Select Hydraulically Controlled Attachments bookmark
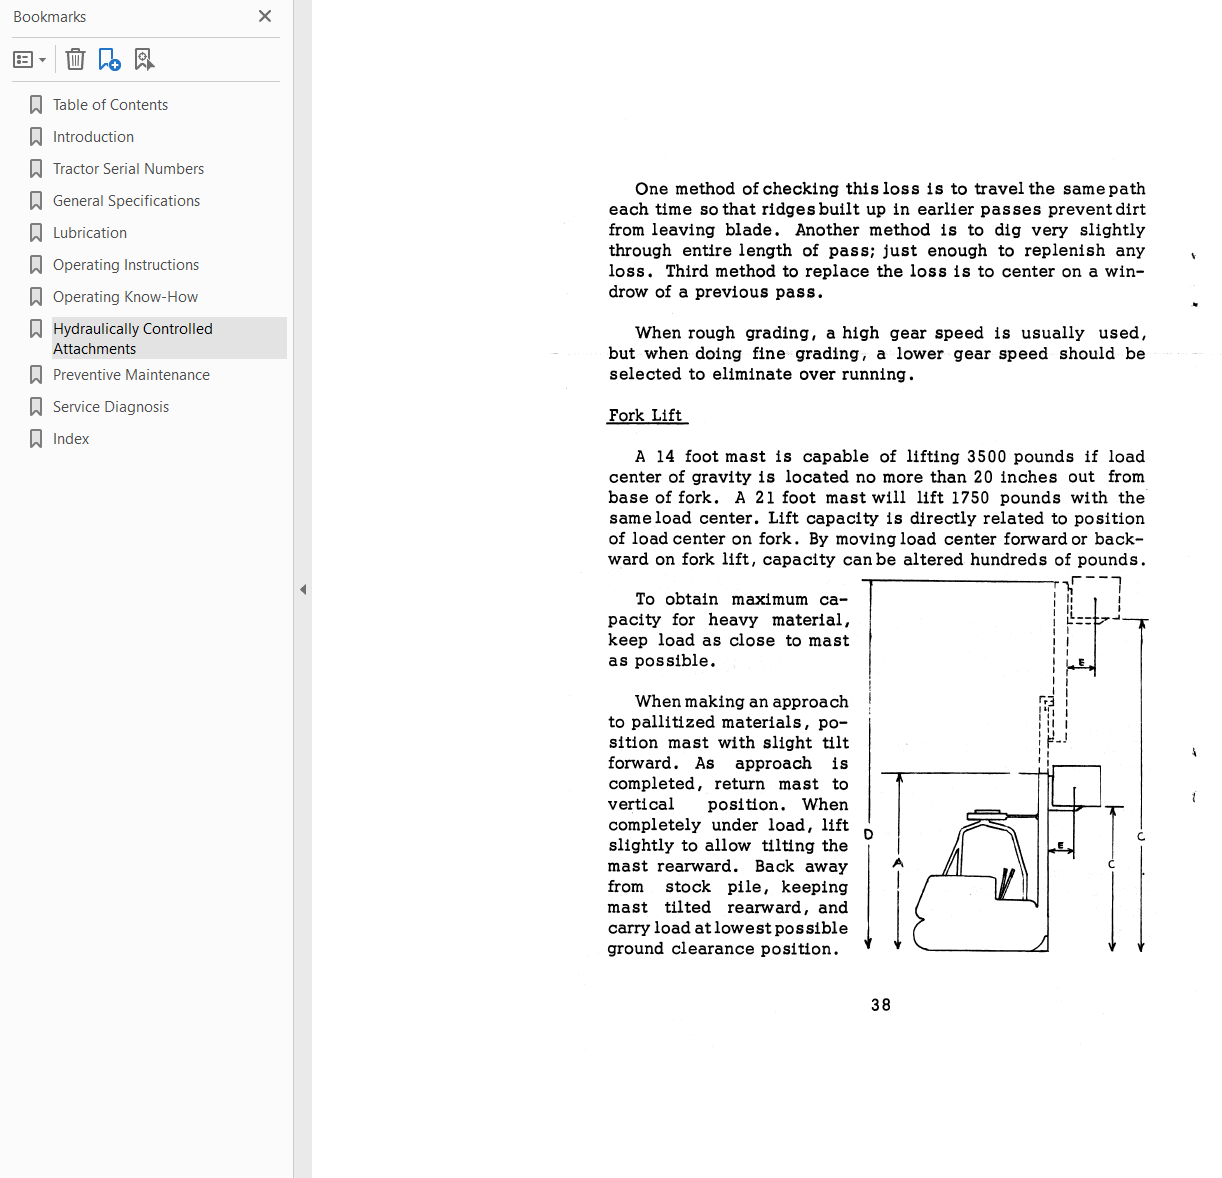Image resolution: width=1222 pixels, height=1178 pixels. 169,338
